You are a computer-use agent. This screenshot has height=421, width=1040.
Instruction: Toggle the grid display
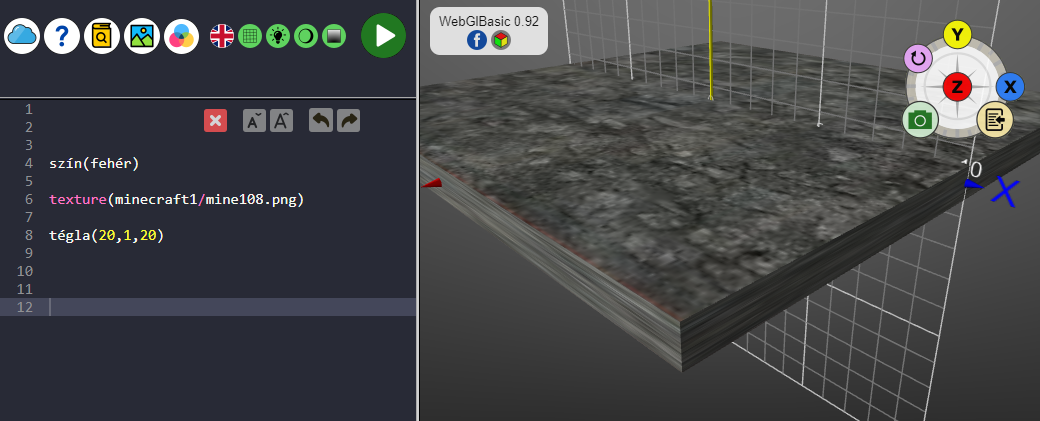point(250,37)
